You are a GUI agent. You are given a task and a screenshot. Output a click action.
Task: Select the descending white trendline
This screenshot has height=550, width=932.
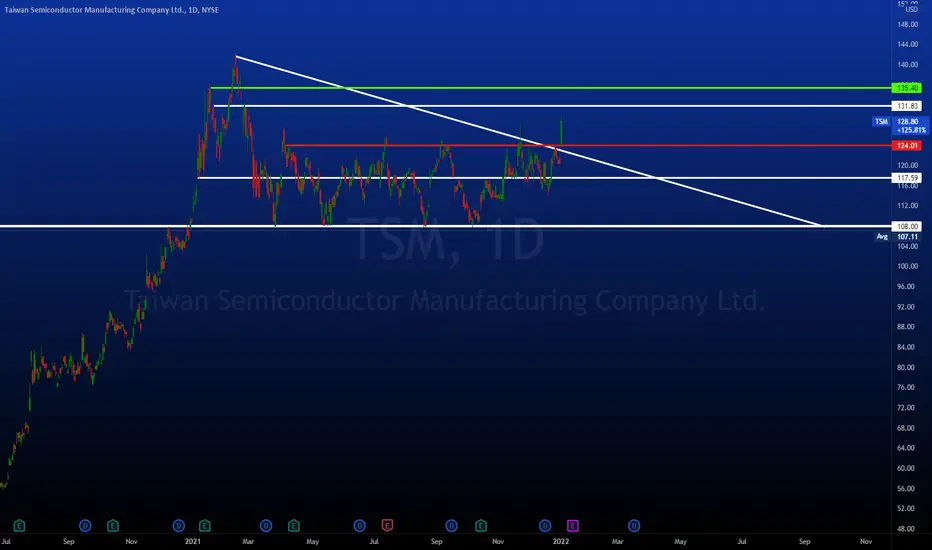click(529, 142)
